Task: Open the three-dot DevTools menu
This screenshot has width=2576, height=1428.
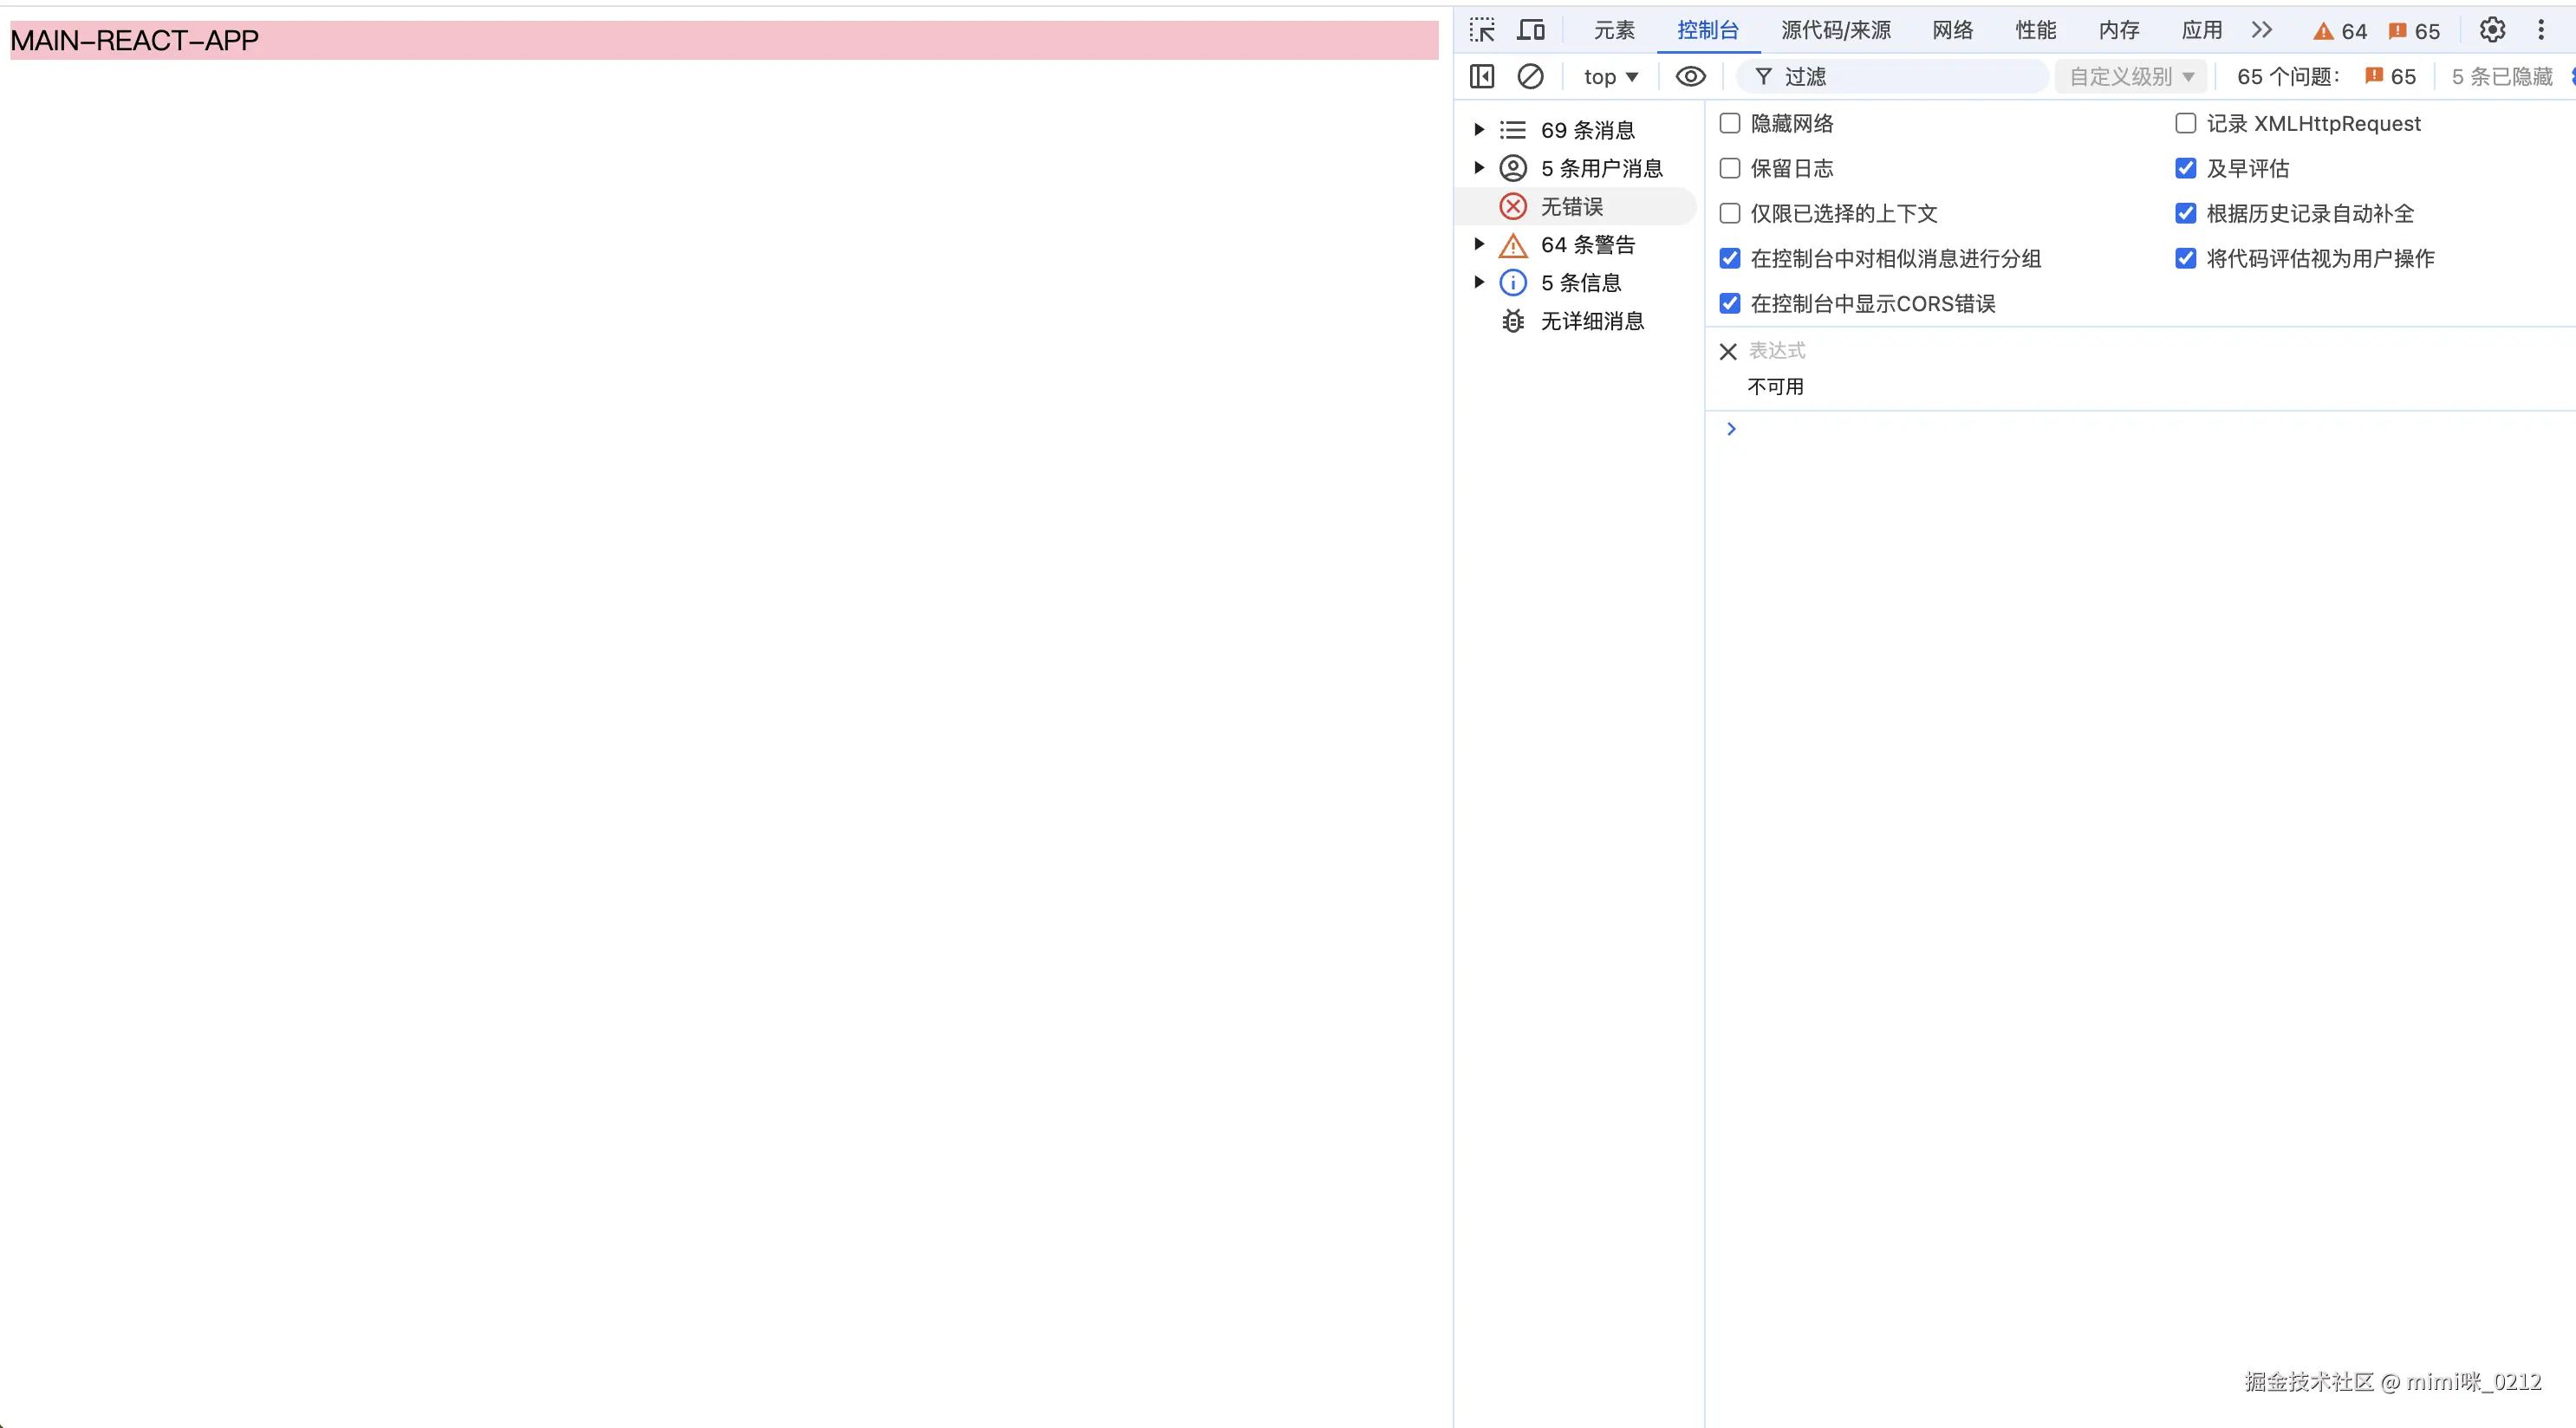Action: point(2540,30)
